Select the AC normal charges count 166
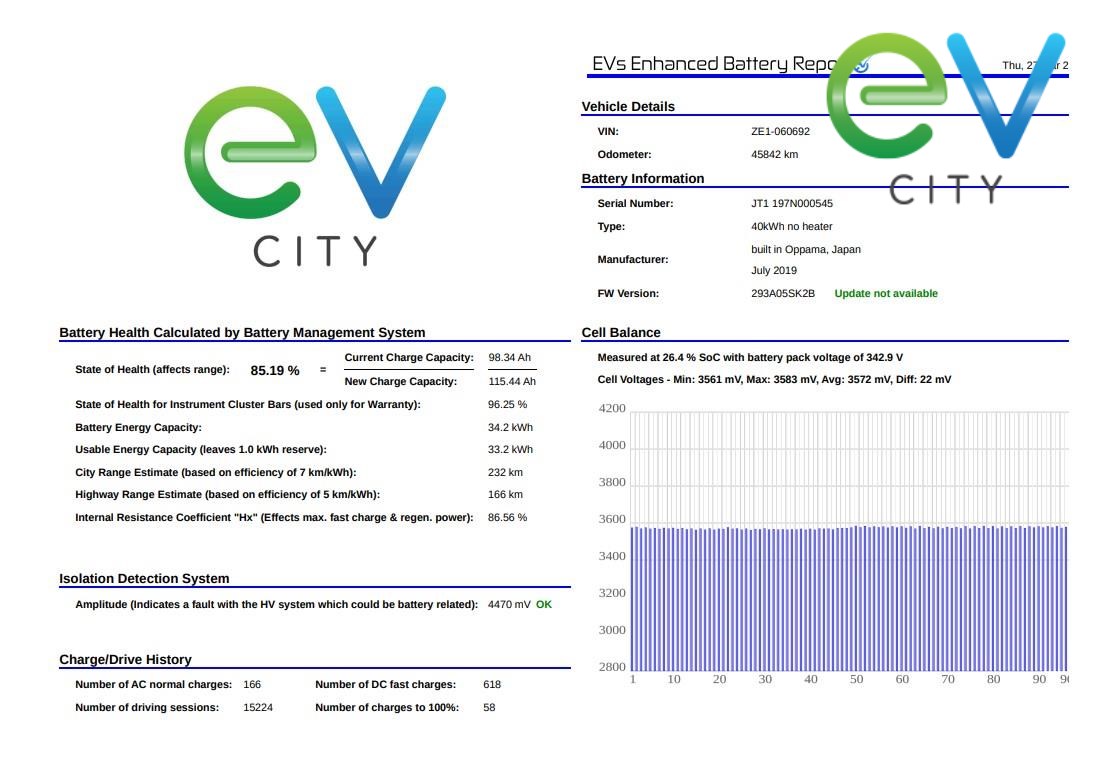The width and height of the screenshot is (1097, 768). 252,685
